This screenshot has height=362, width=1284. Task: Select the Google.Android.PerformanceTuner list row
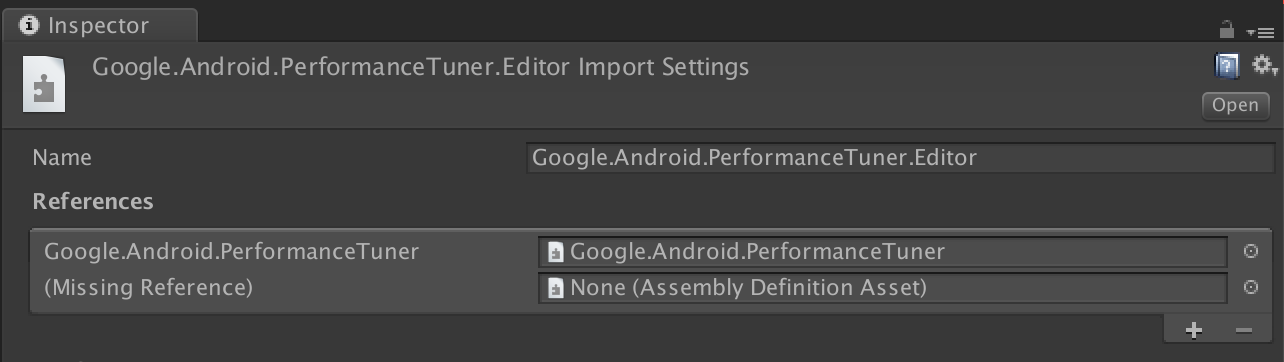650,251
